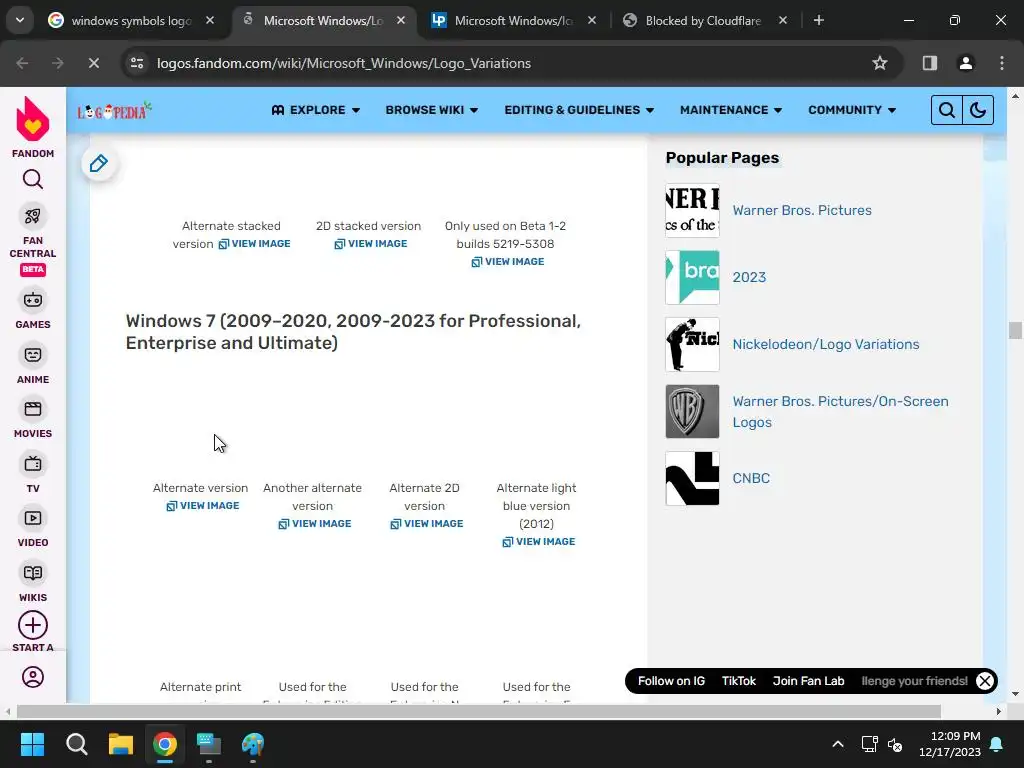Open a new browser tab

pyautogui.click(x=819, y=21)
